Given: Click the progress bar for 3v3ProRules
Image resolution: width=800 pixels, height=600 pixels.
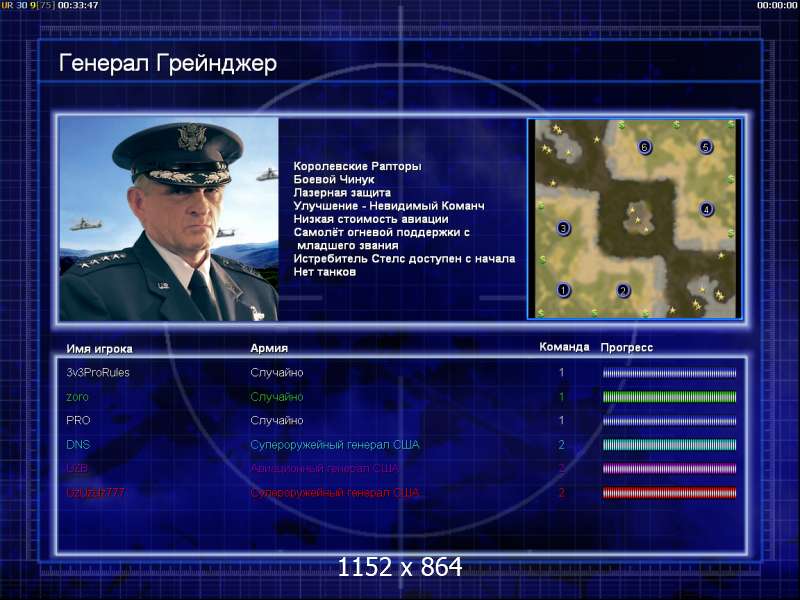Looking at the screenshot, I should click(669, 373).
